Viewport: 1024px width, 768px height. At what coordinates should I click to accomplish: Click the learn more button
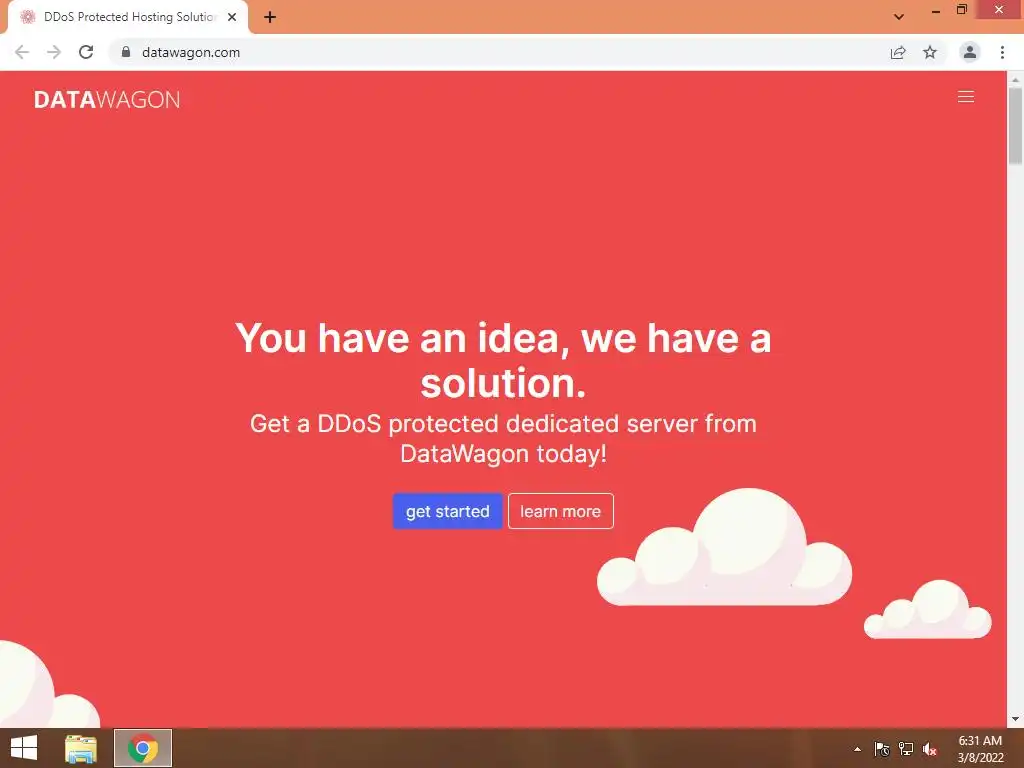coord(560,511)
